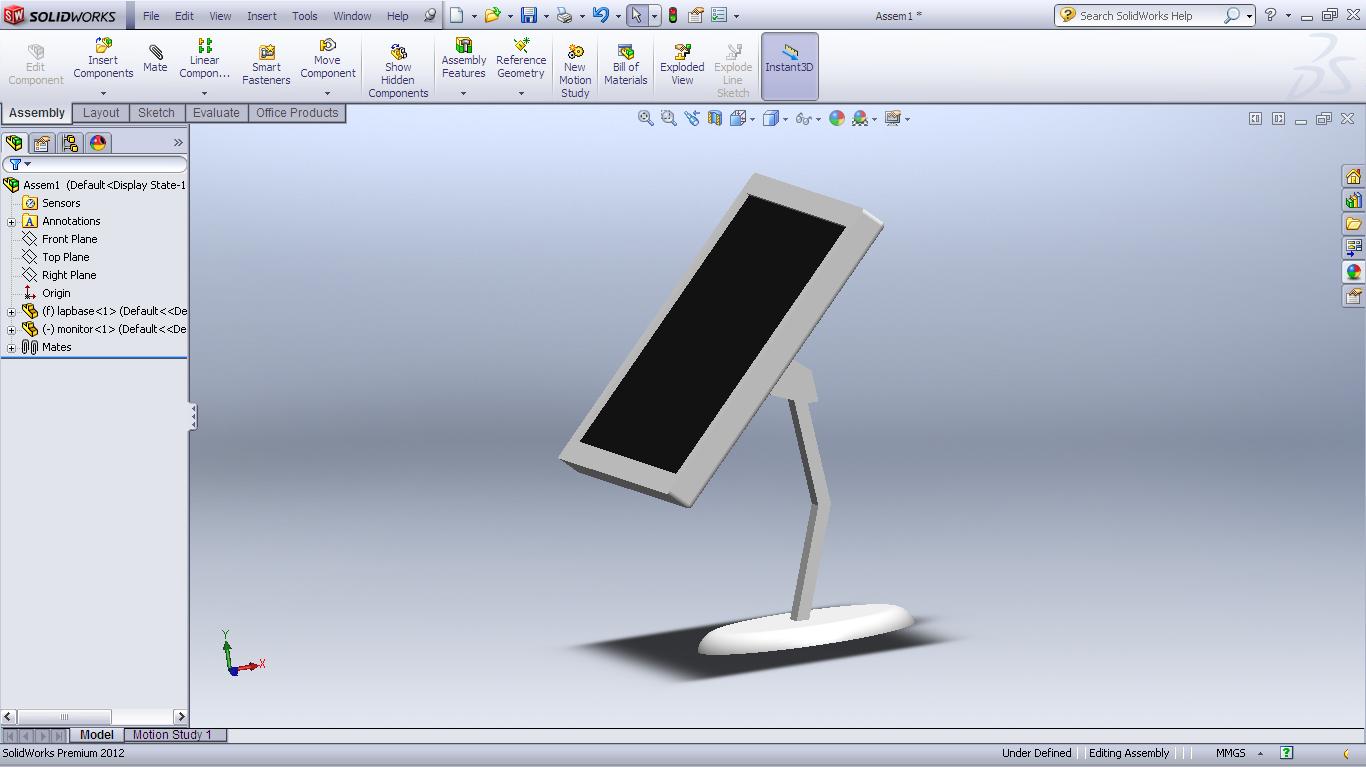Click Zoom to Area in view toolbar
This screenshot has height=768, width=1366.
click(x=669, y=118)
